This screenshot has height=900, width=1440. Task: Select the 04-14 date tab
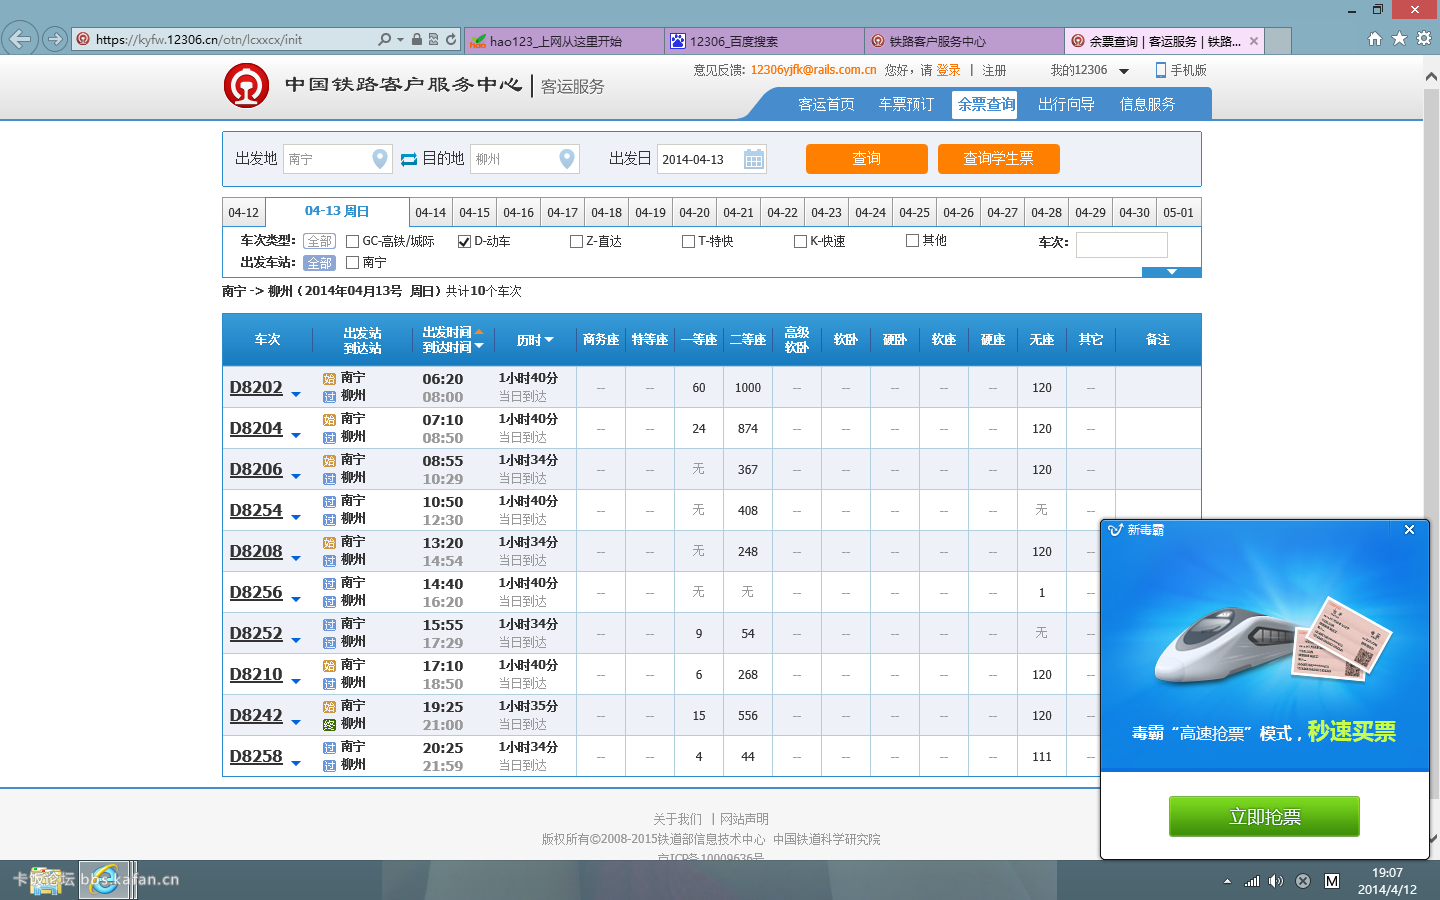point(431,212)
